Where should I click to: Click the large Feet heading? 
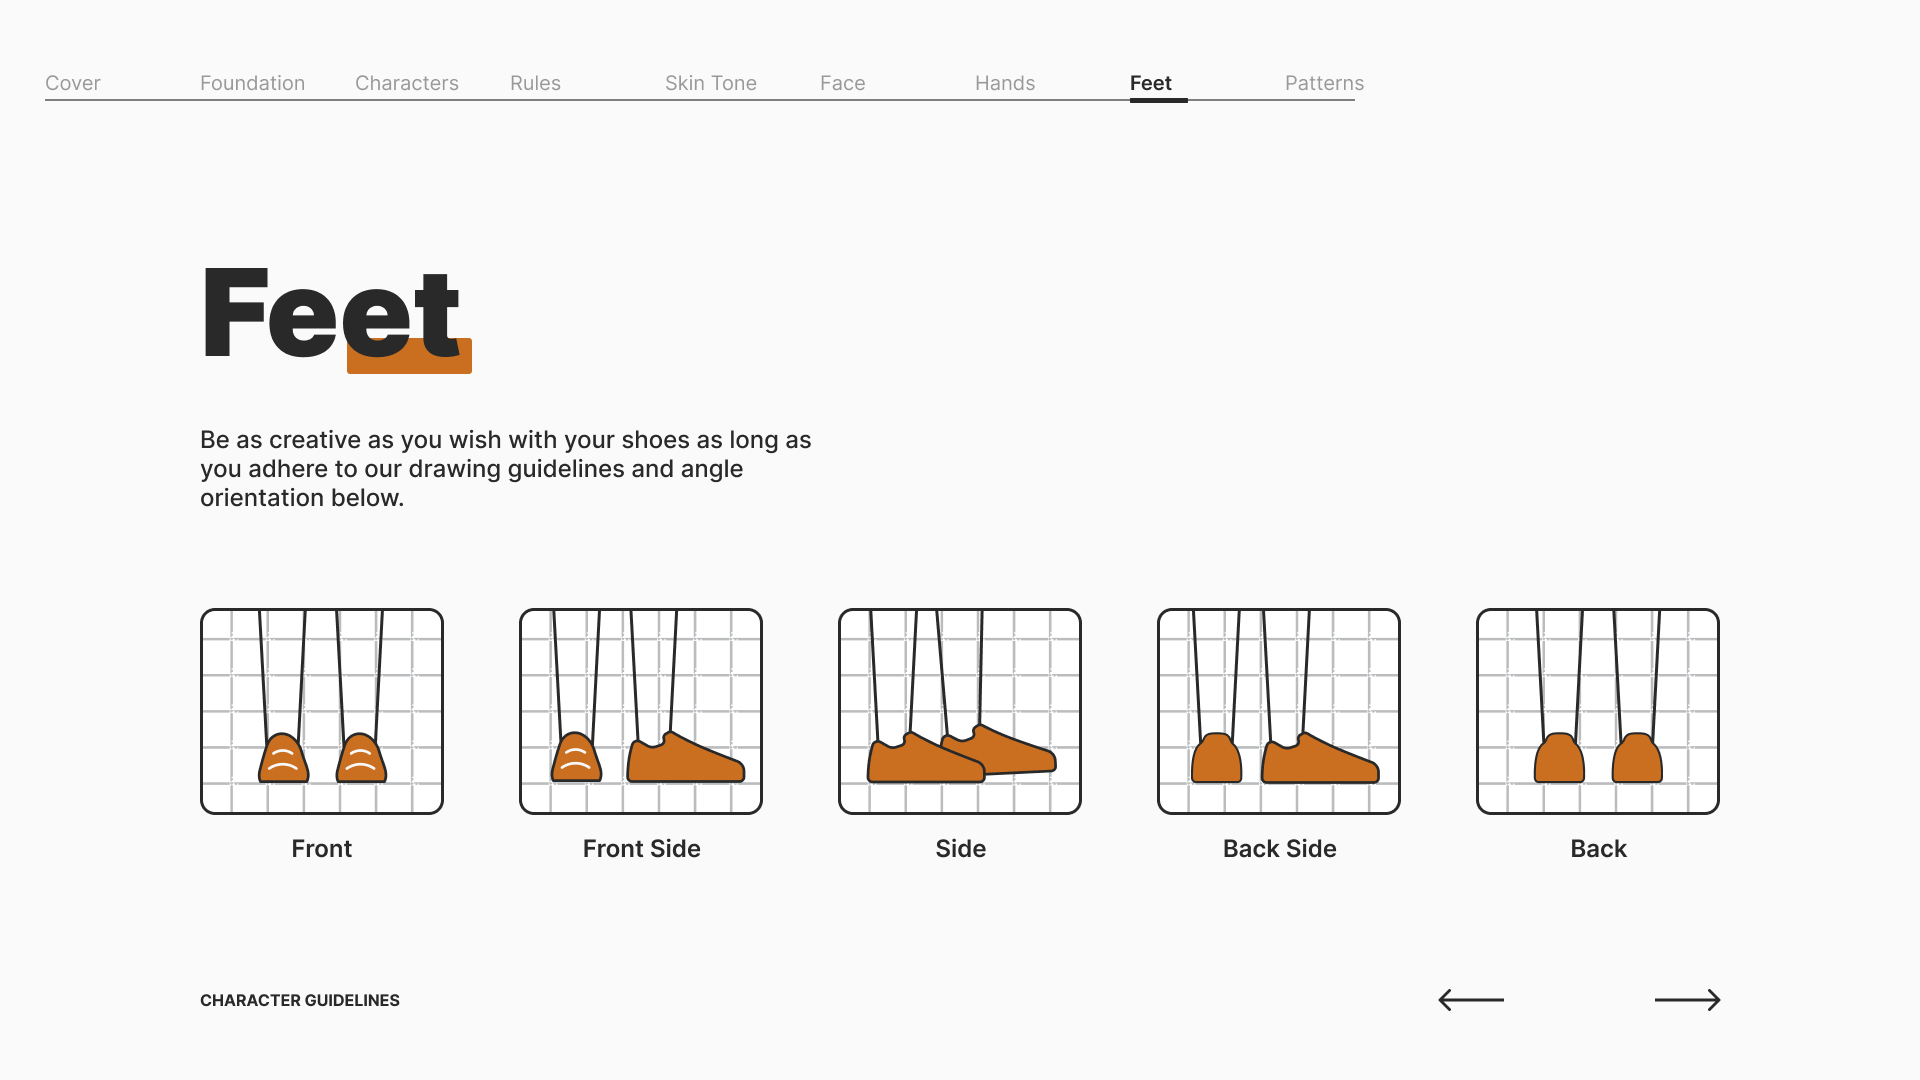coord(332,313)
